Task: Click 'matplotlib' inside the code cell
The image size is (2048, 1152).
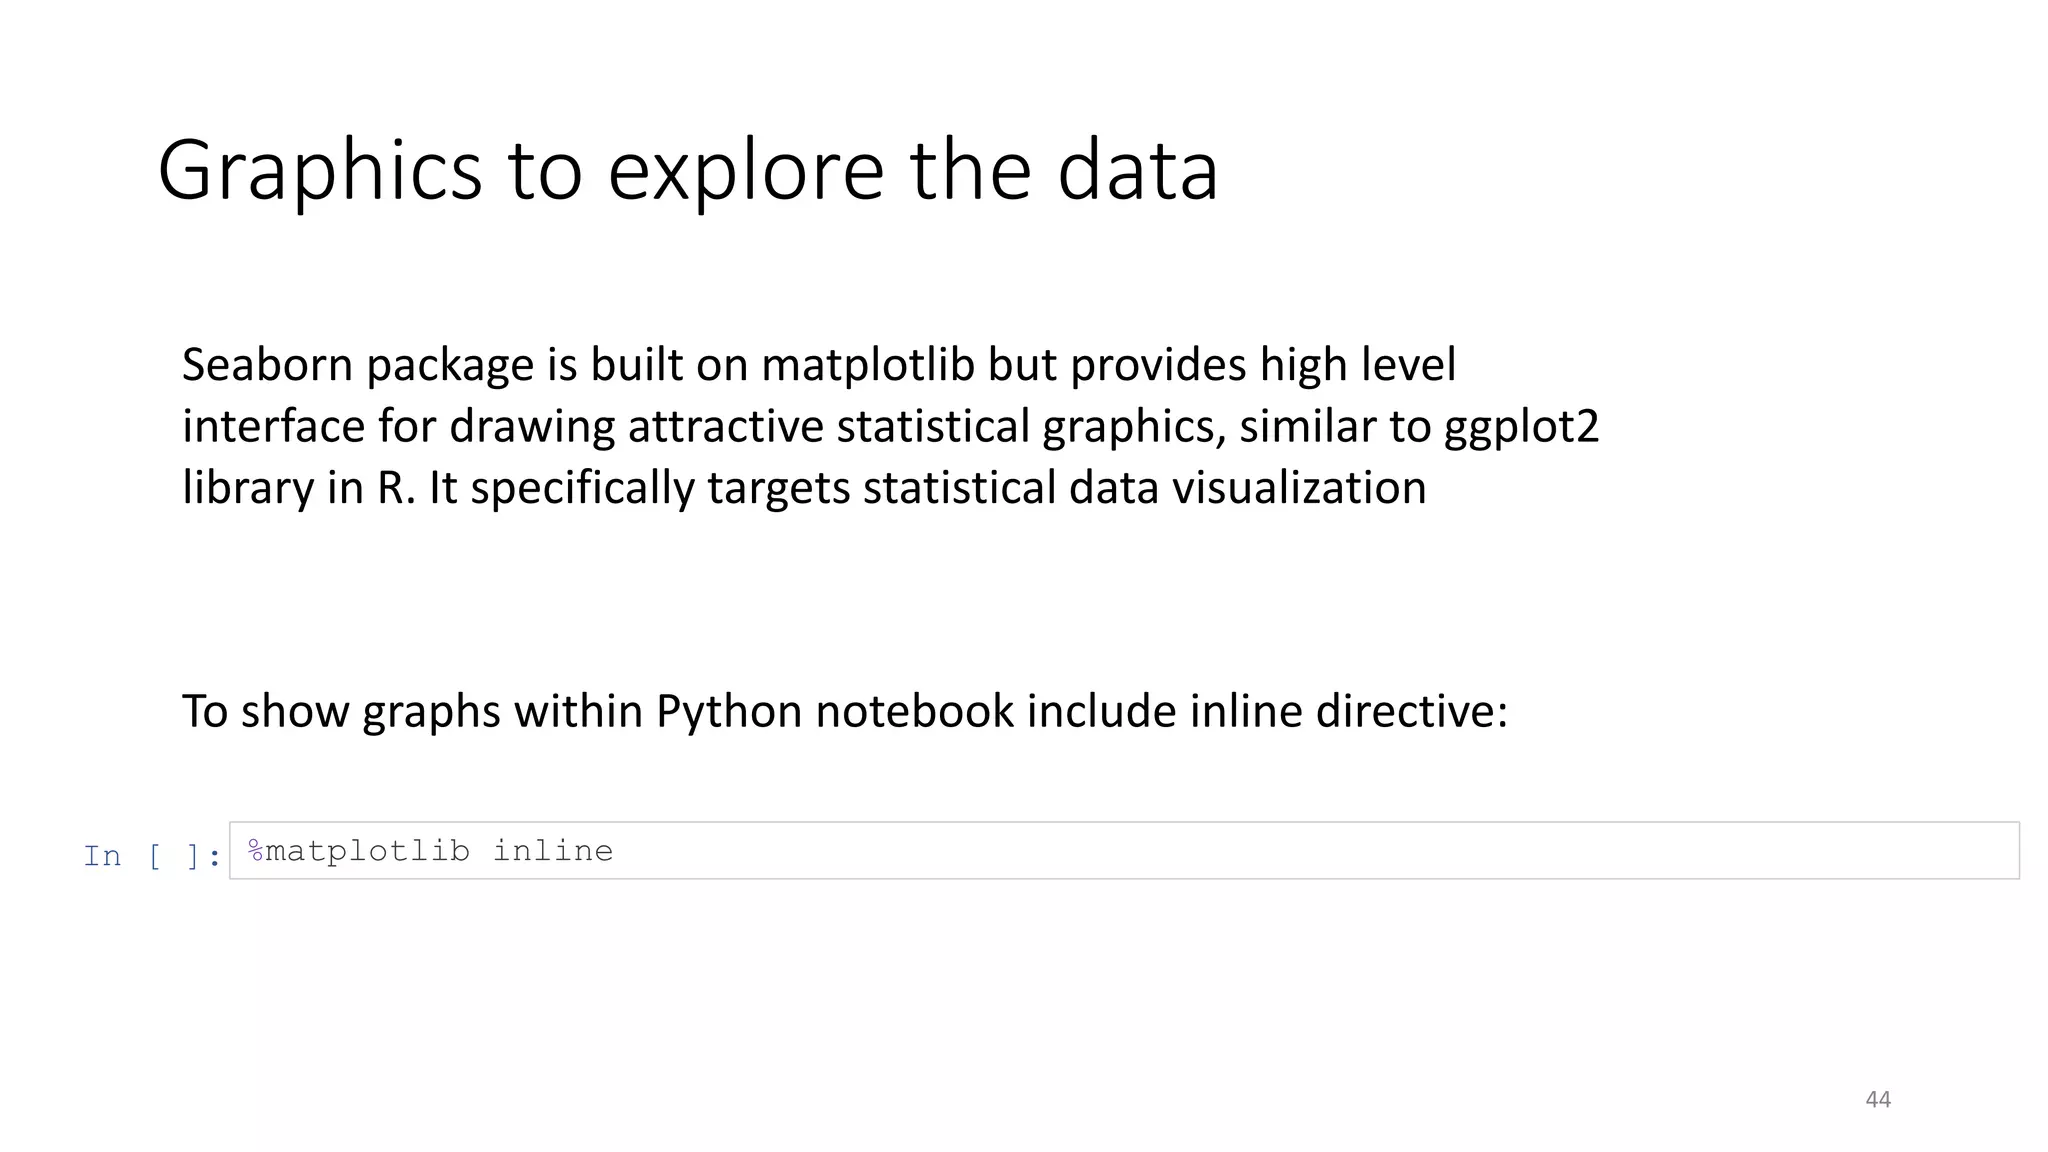Action: [x=367, y=851]
